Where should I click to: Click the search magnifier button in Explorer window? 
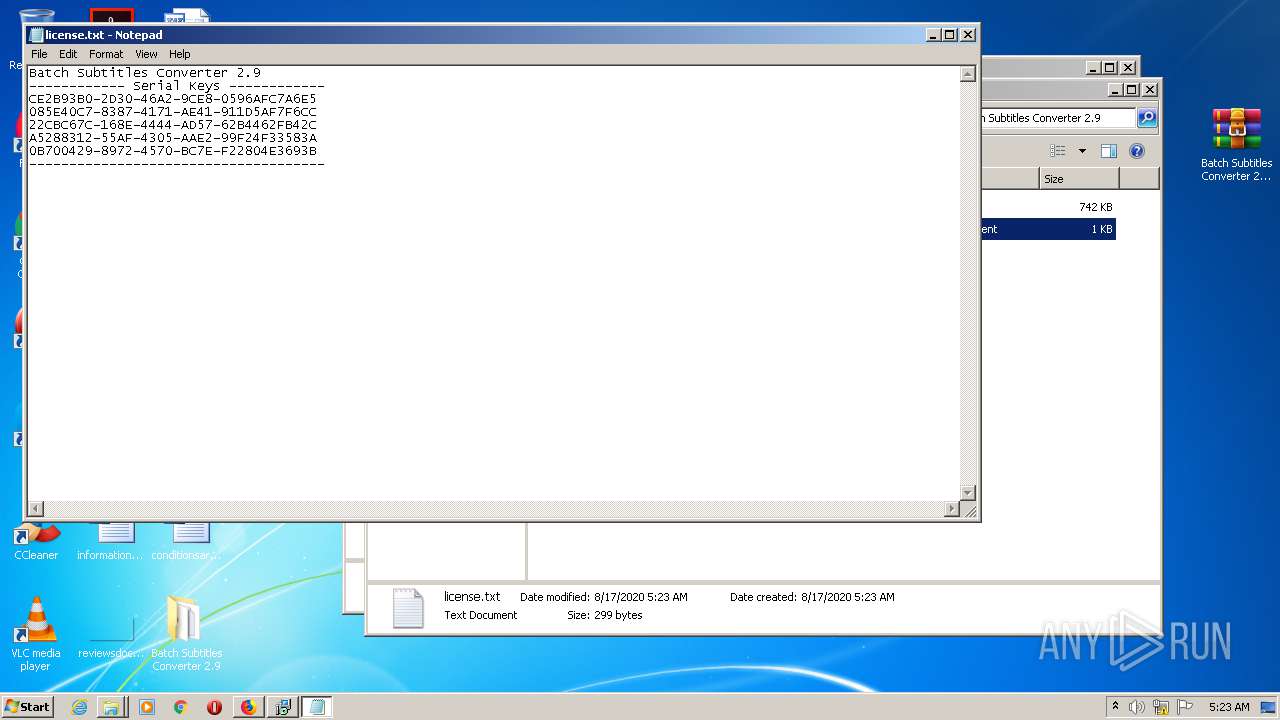1147,118
